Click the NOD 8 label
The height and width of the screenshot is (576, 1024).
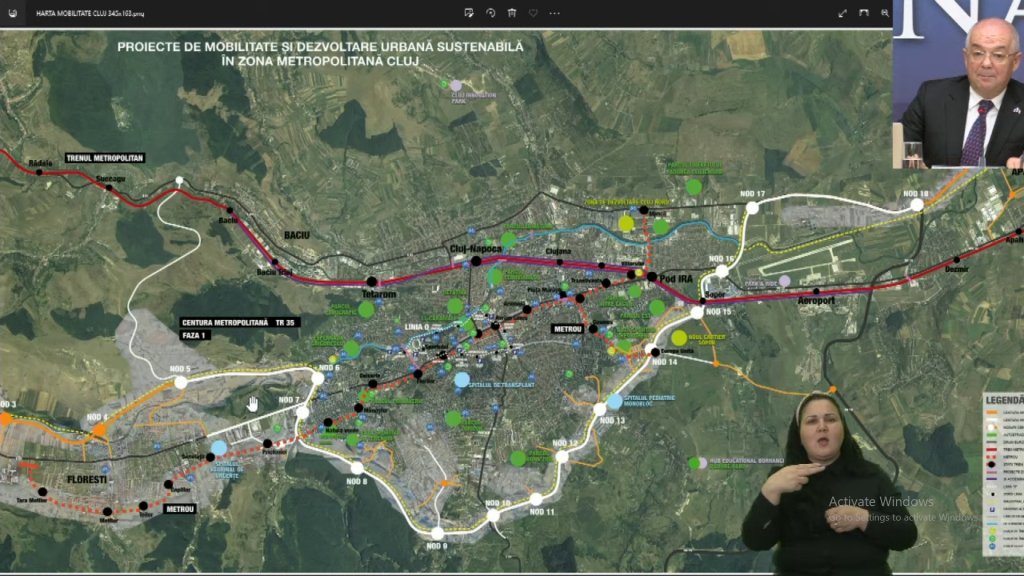(357, 481)
